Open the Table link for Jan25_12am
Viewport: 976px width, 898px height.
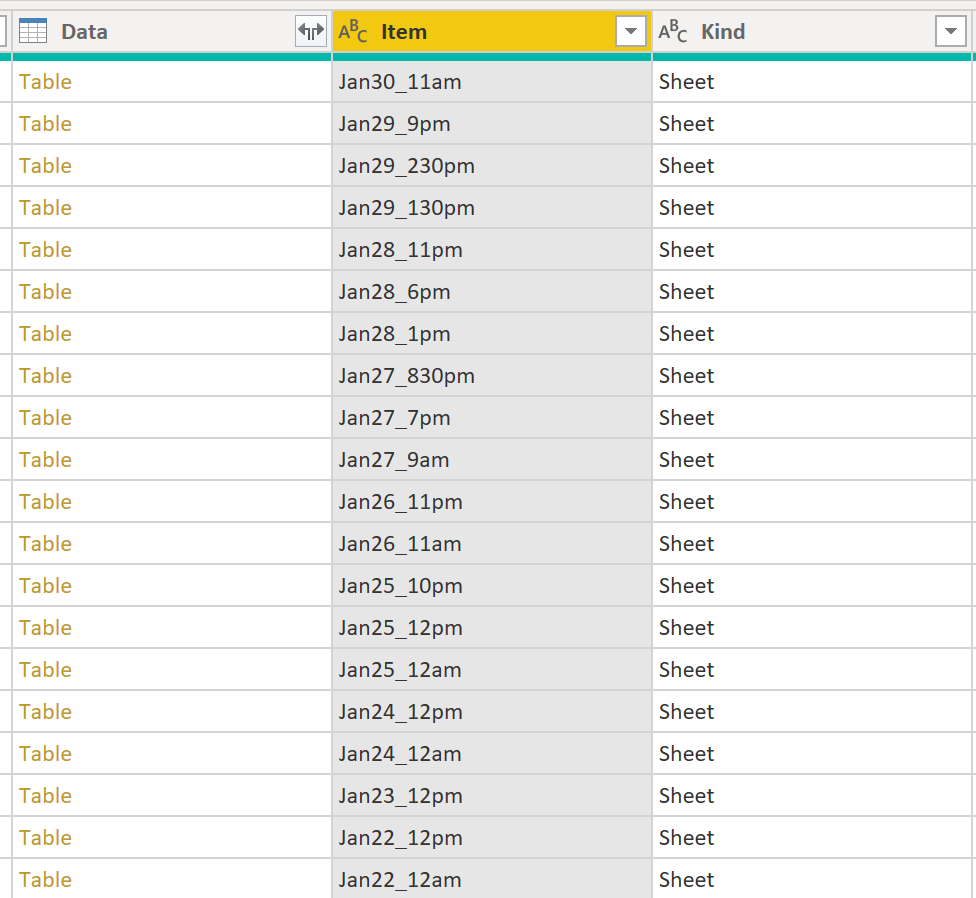45,670
